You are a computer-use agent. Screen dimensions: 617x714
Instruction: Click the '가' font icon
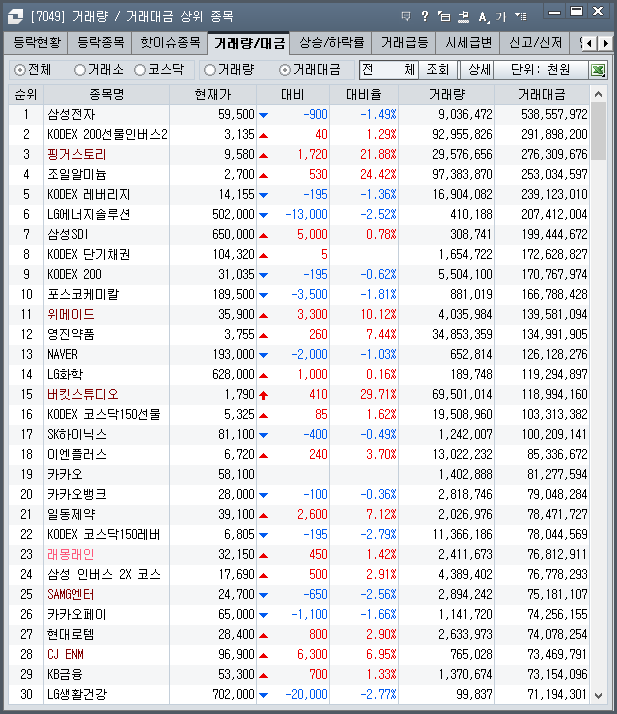coord(501,17)
